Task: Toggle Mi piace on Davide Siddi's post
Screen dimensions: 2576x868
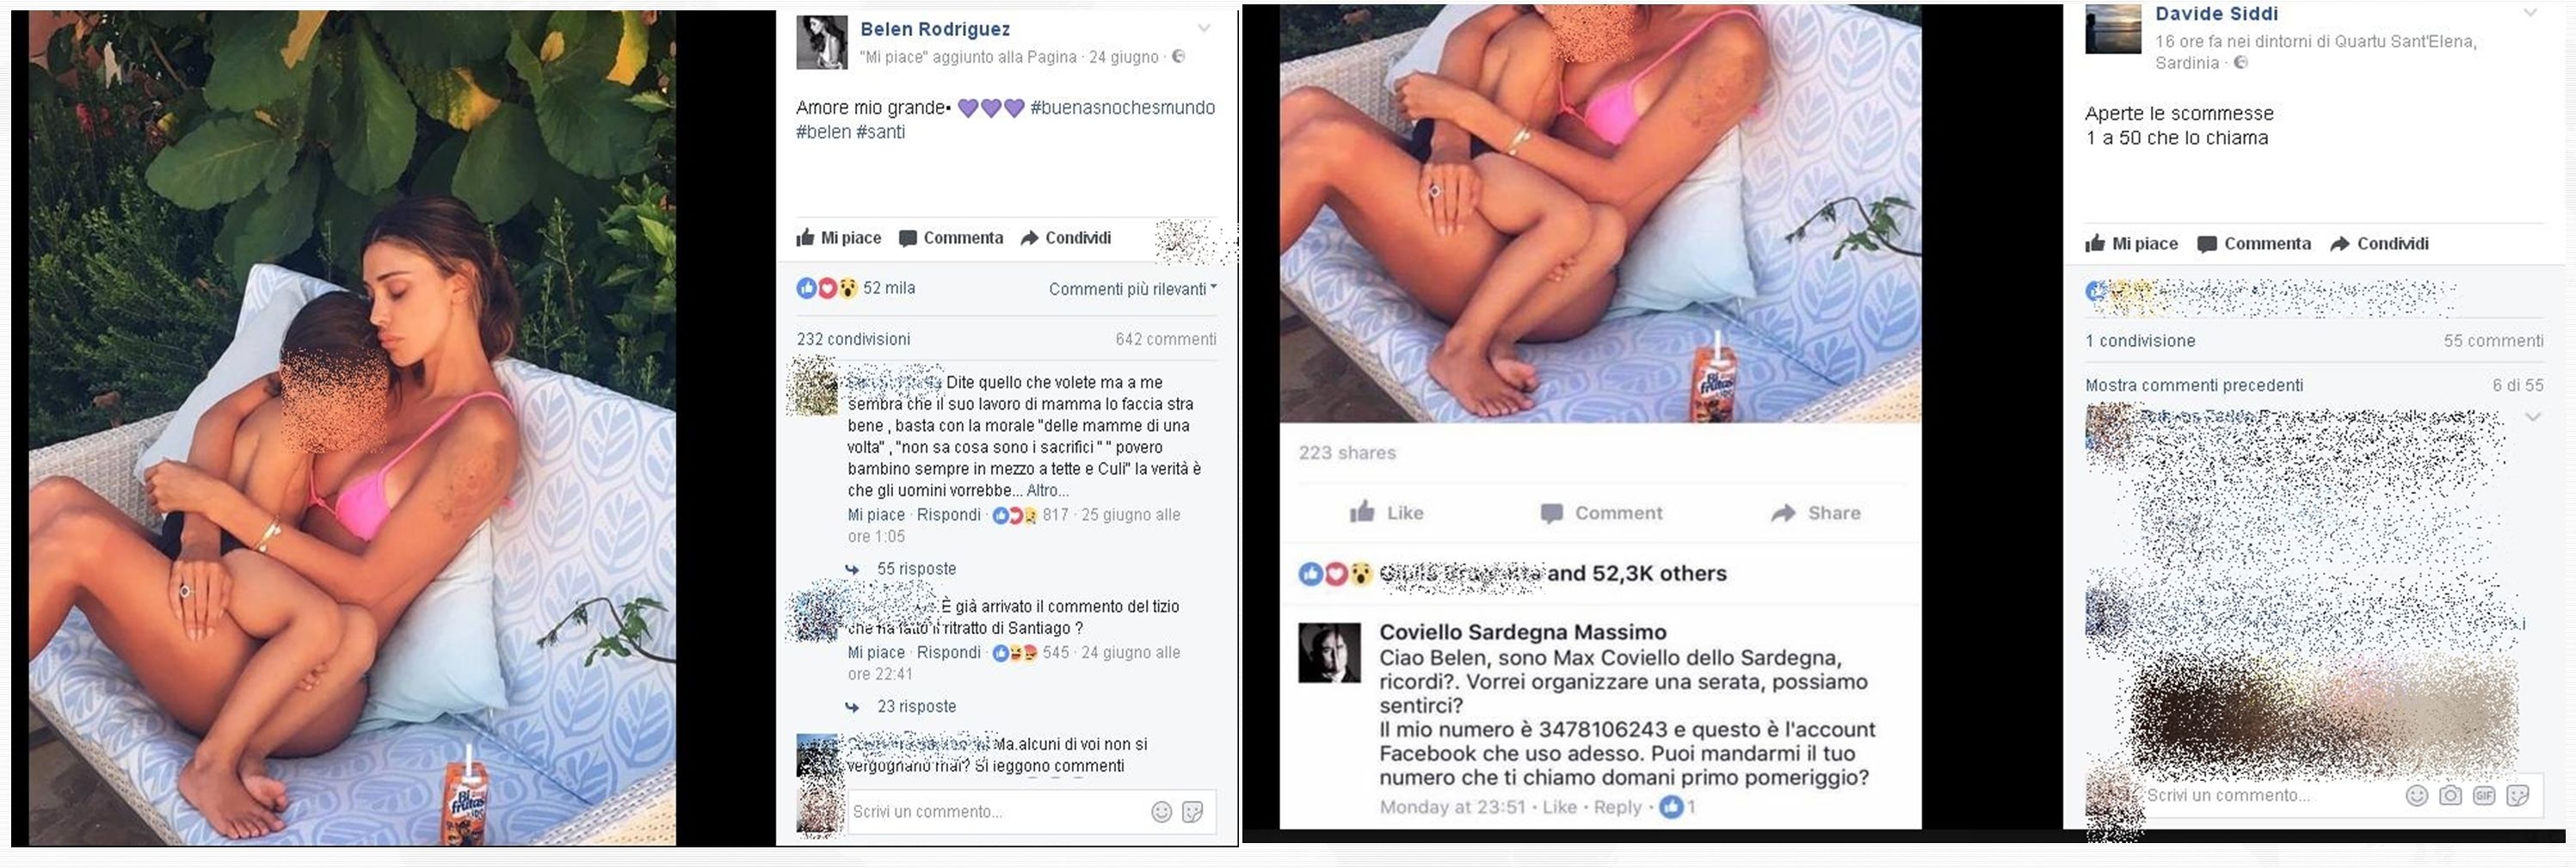Action: pyautogui.click(x=2131, y=244)
